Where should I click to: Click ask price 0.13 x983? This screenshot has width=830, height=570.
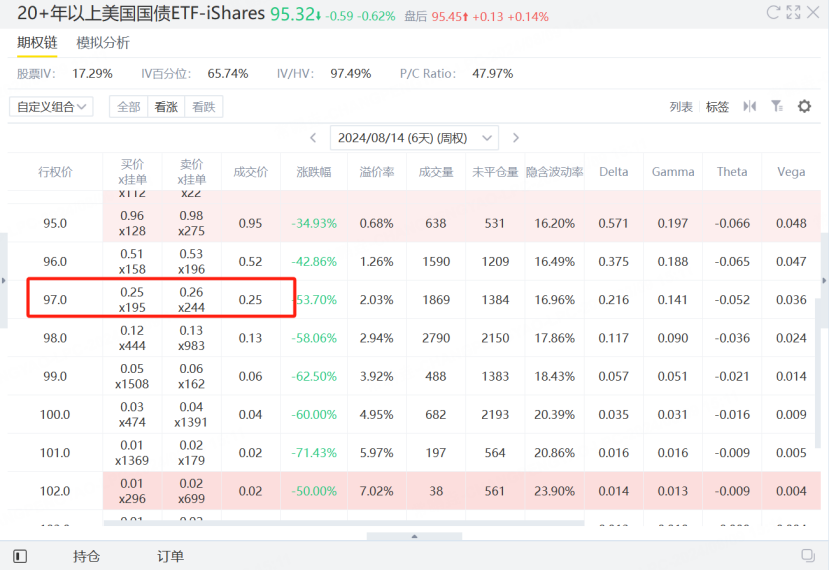tap(192, 338)
